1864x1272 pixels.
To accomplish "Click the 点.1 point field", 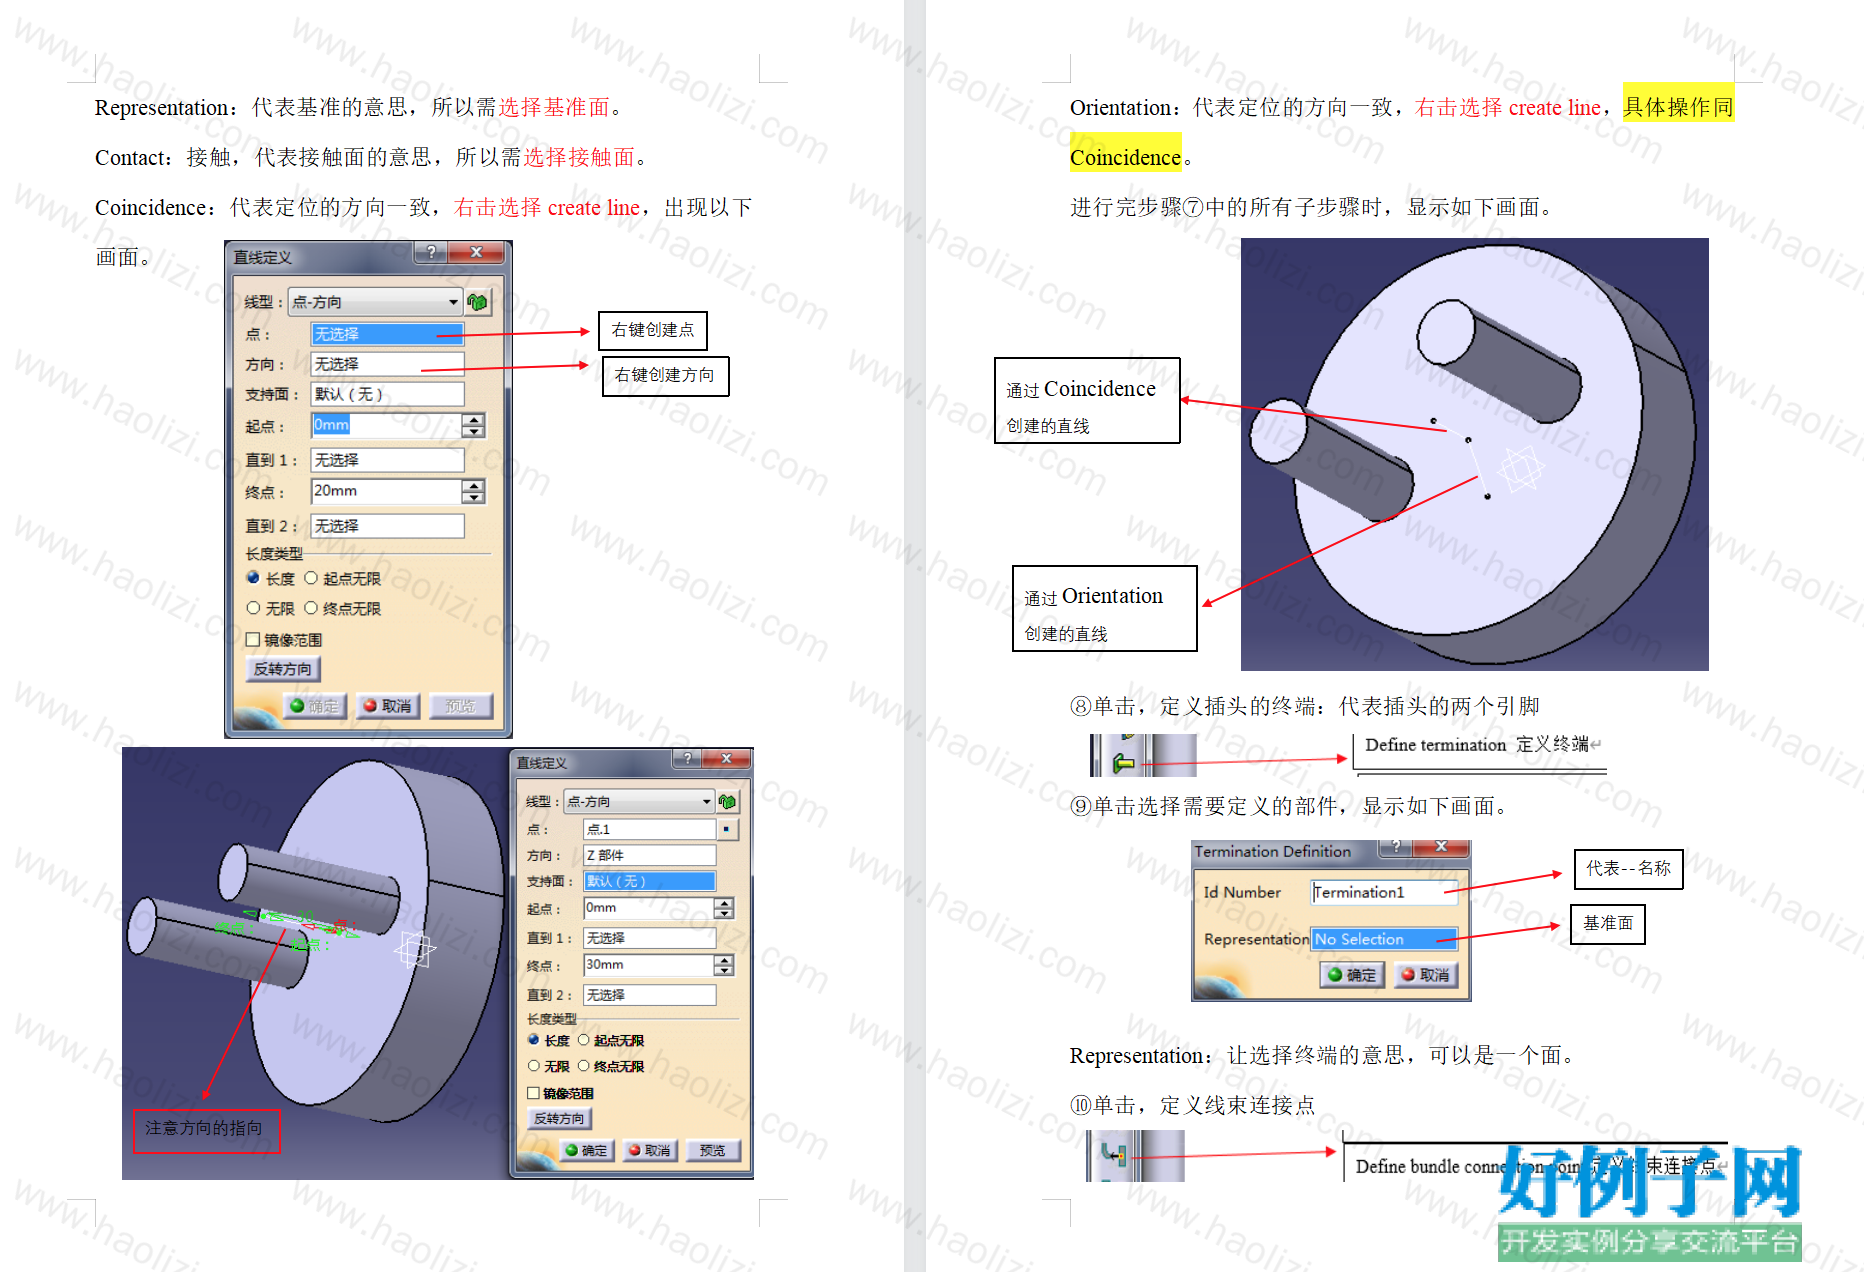I will tap(649, 829).
